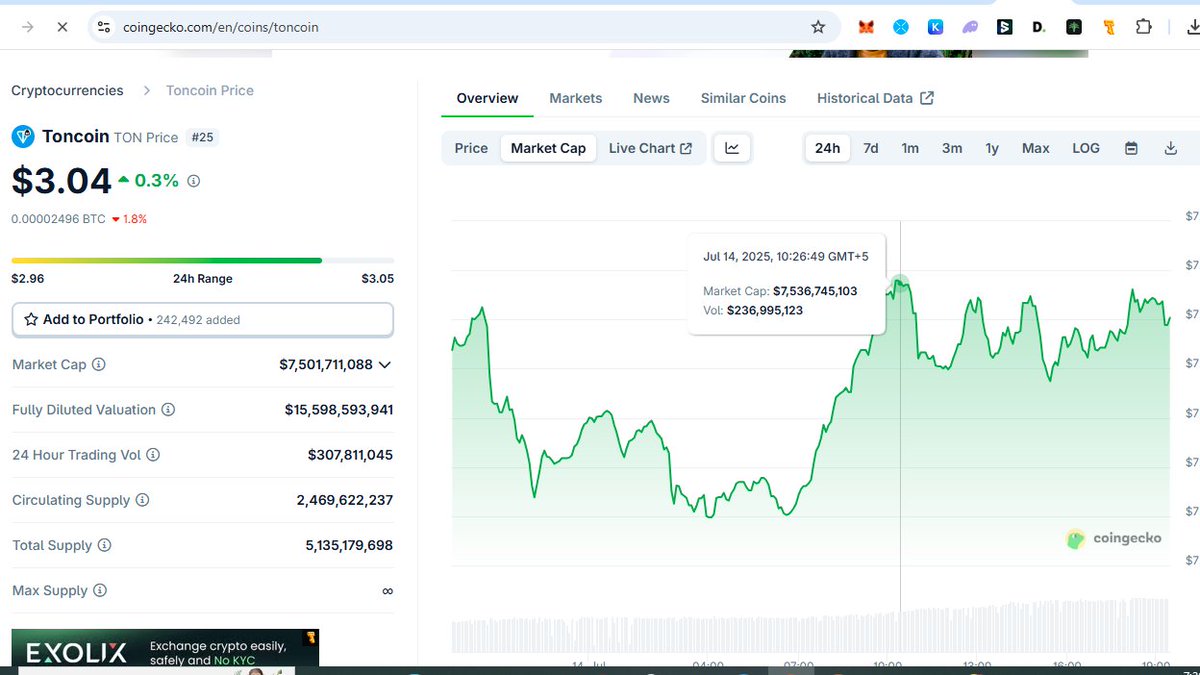This screenshot has width=1200, height=675.
Task: Download chart data via download icon
Action: click(x=1171, y=148)
